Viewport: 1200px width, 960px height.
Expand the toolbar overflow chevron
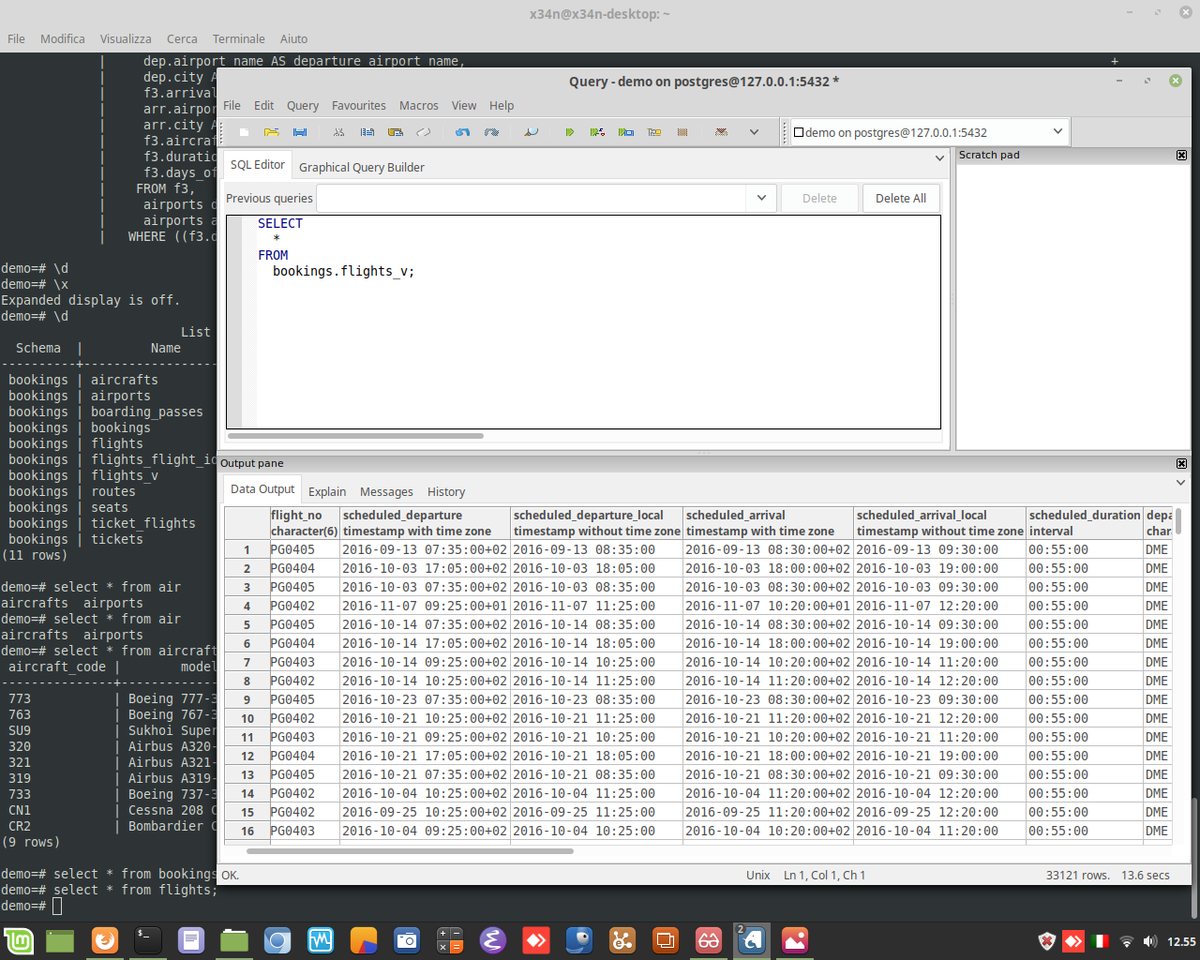coord(753,131)
